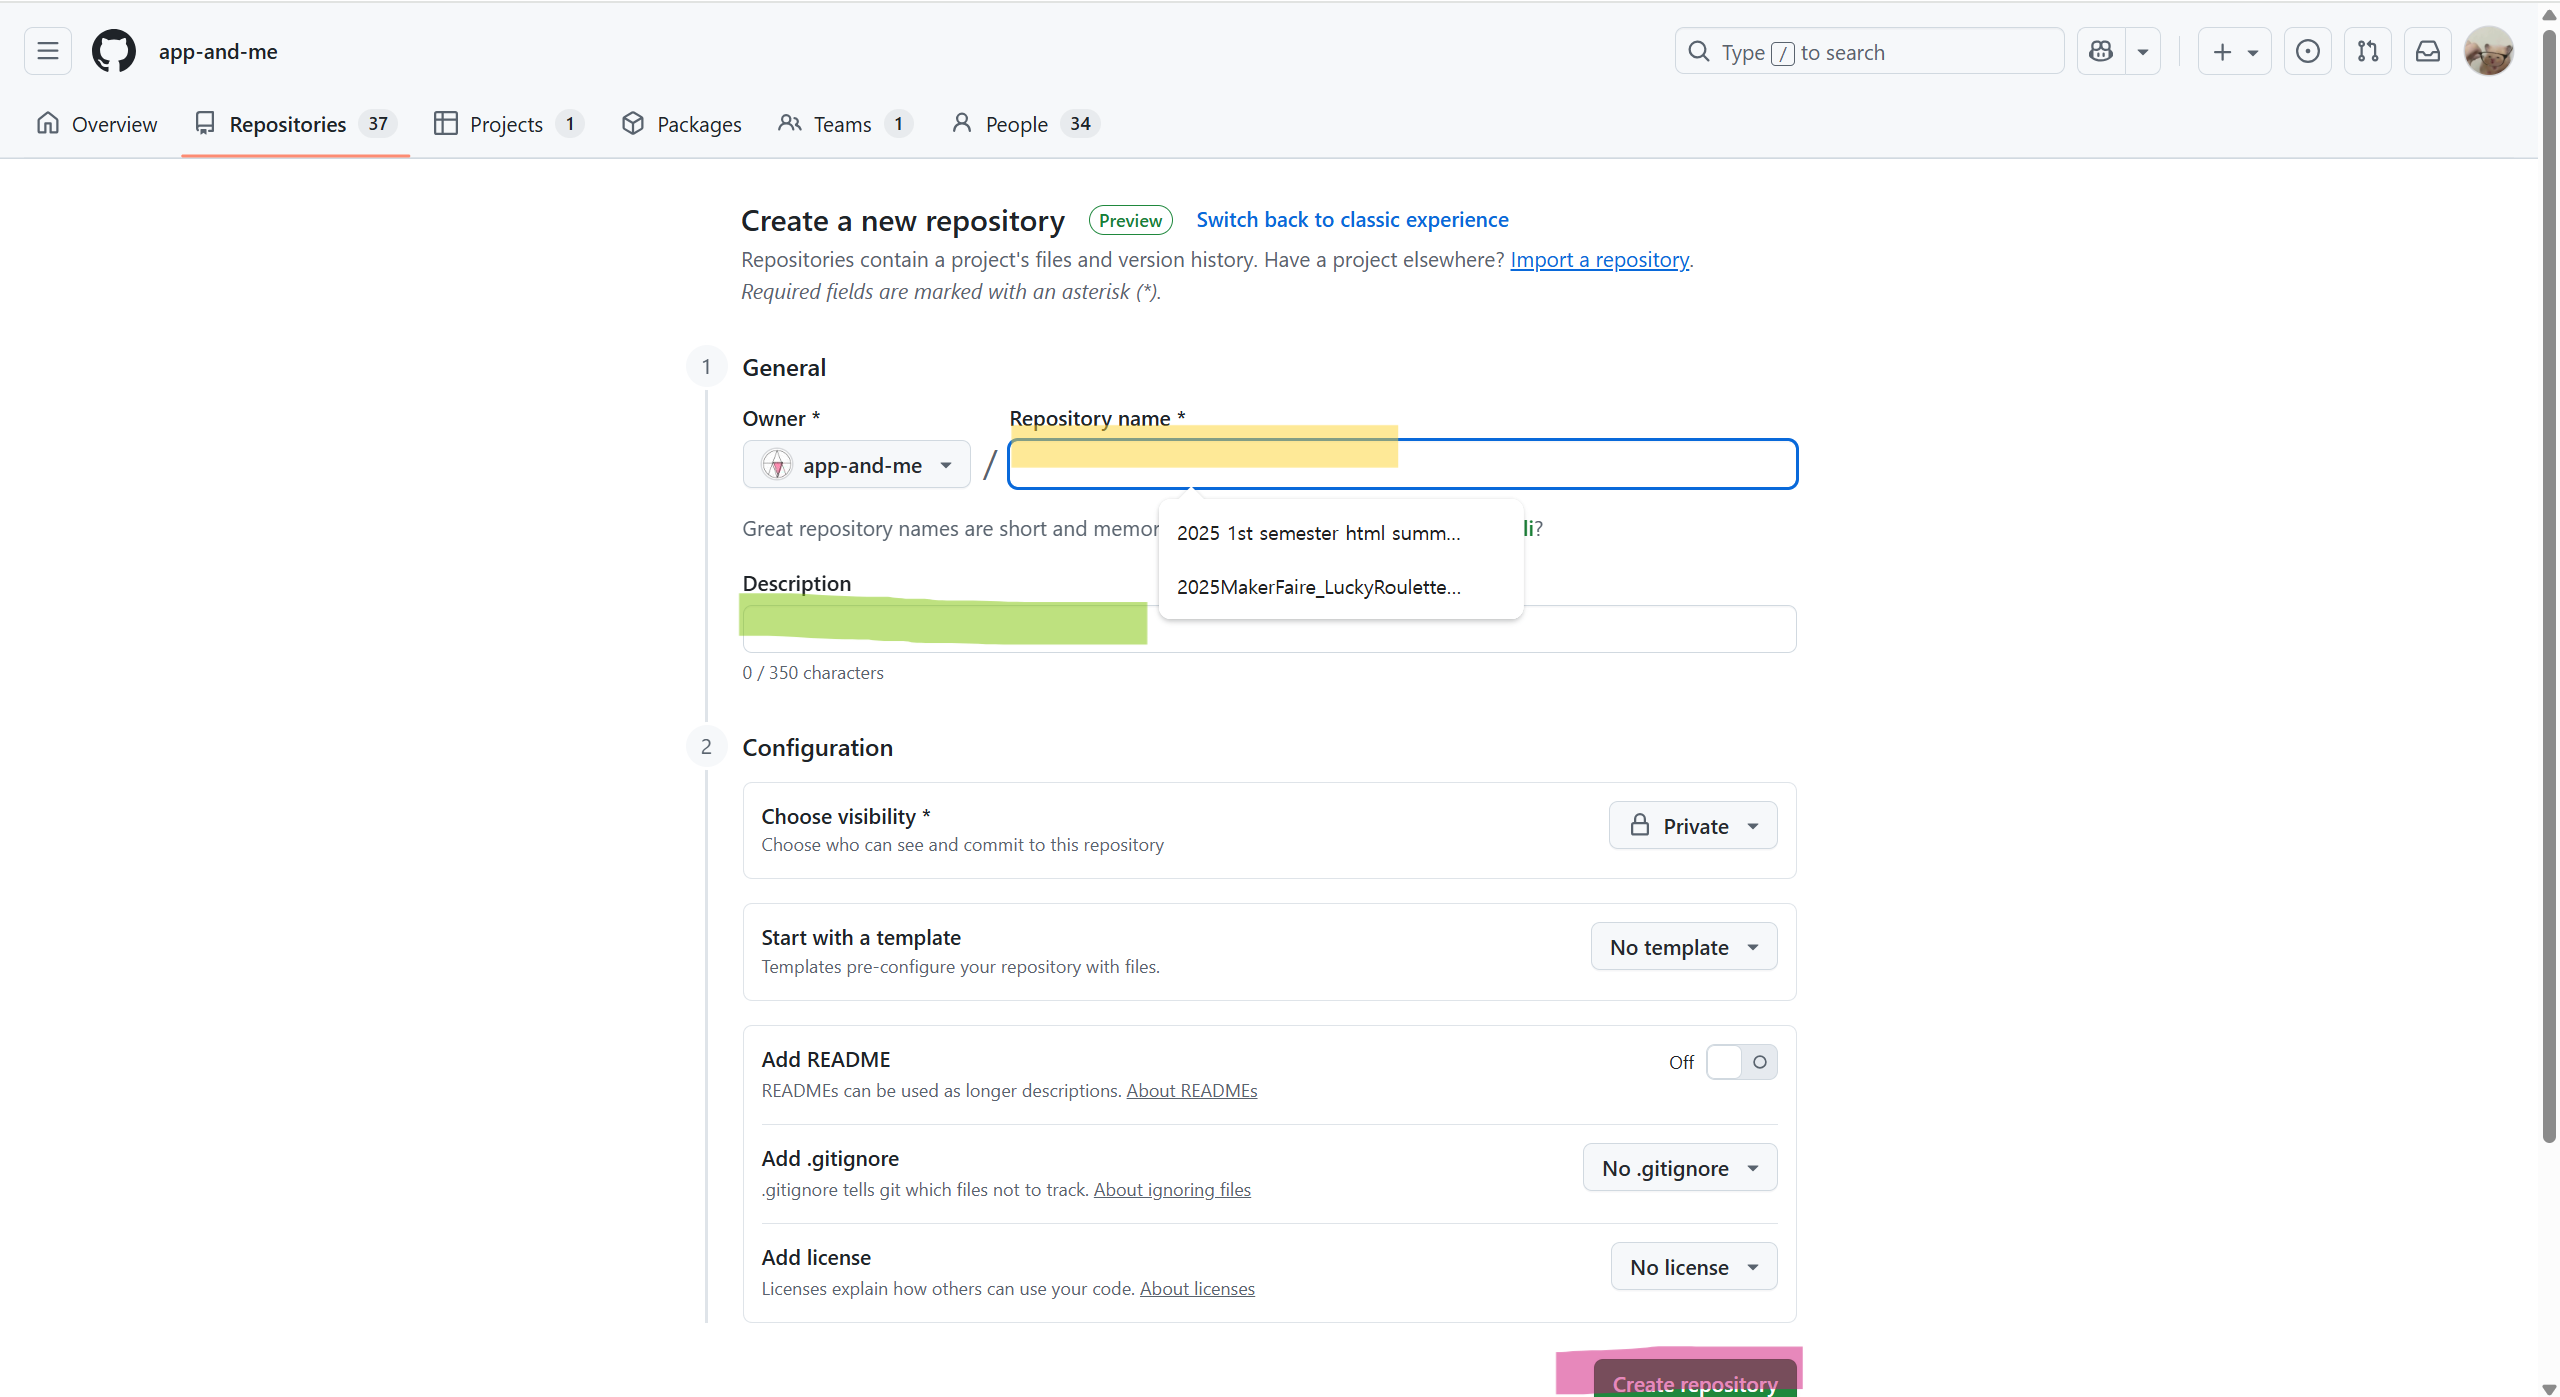Open the No license dropdown
Screen dimensions: 2560x1397
1693,1267
